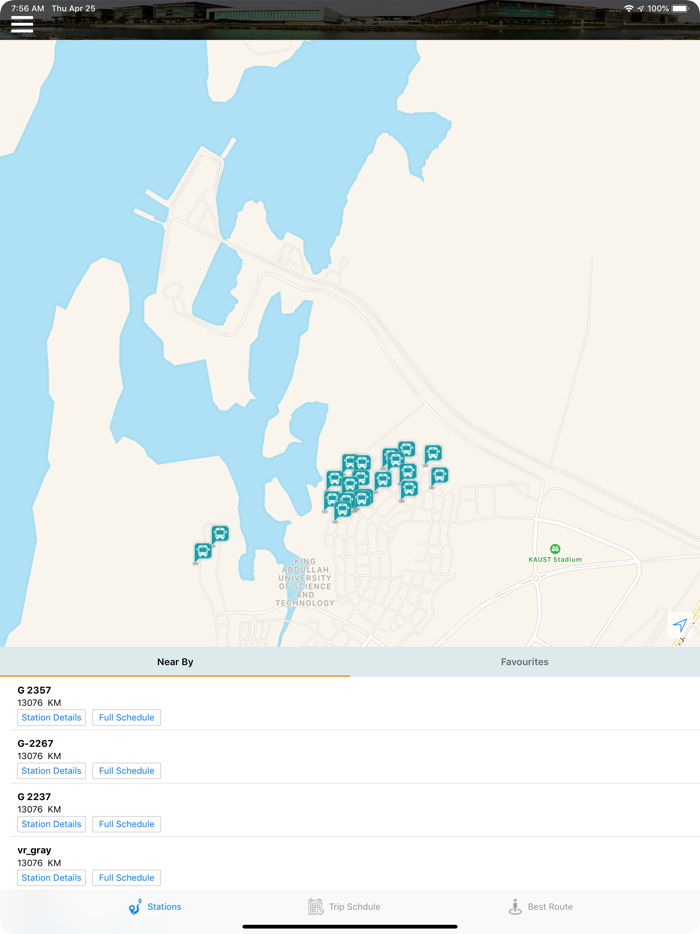
Task: Go to the Stations bottom tab
Action: click(155, 907)
